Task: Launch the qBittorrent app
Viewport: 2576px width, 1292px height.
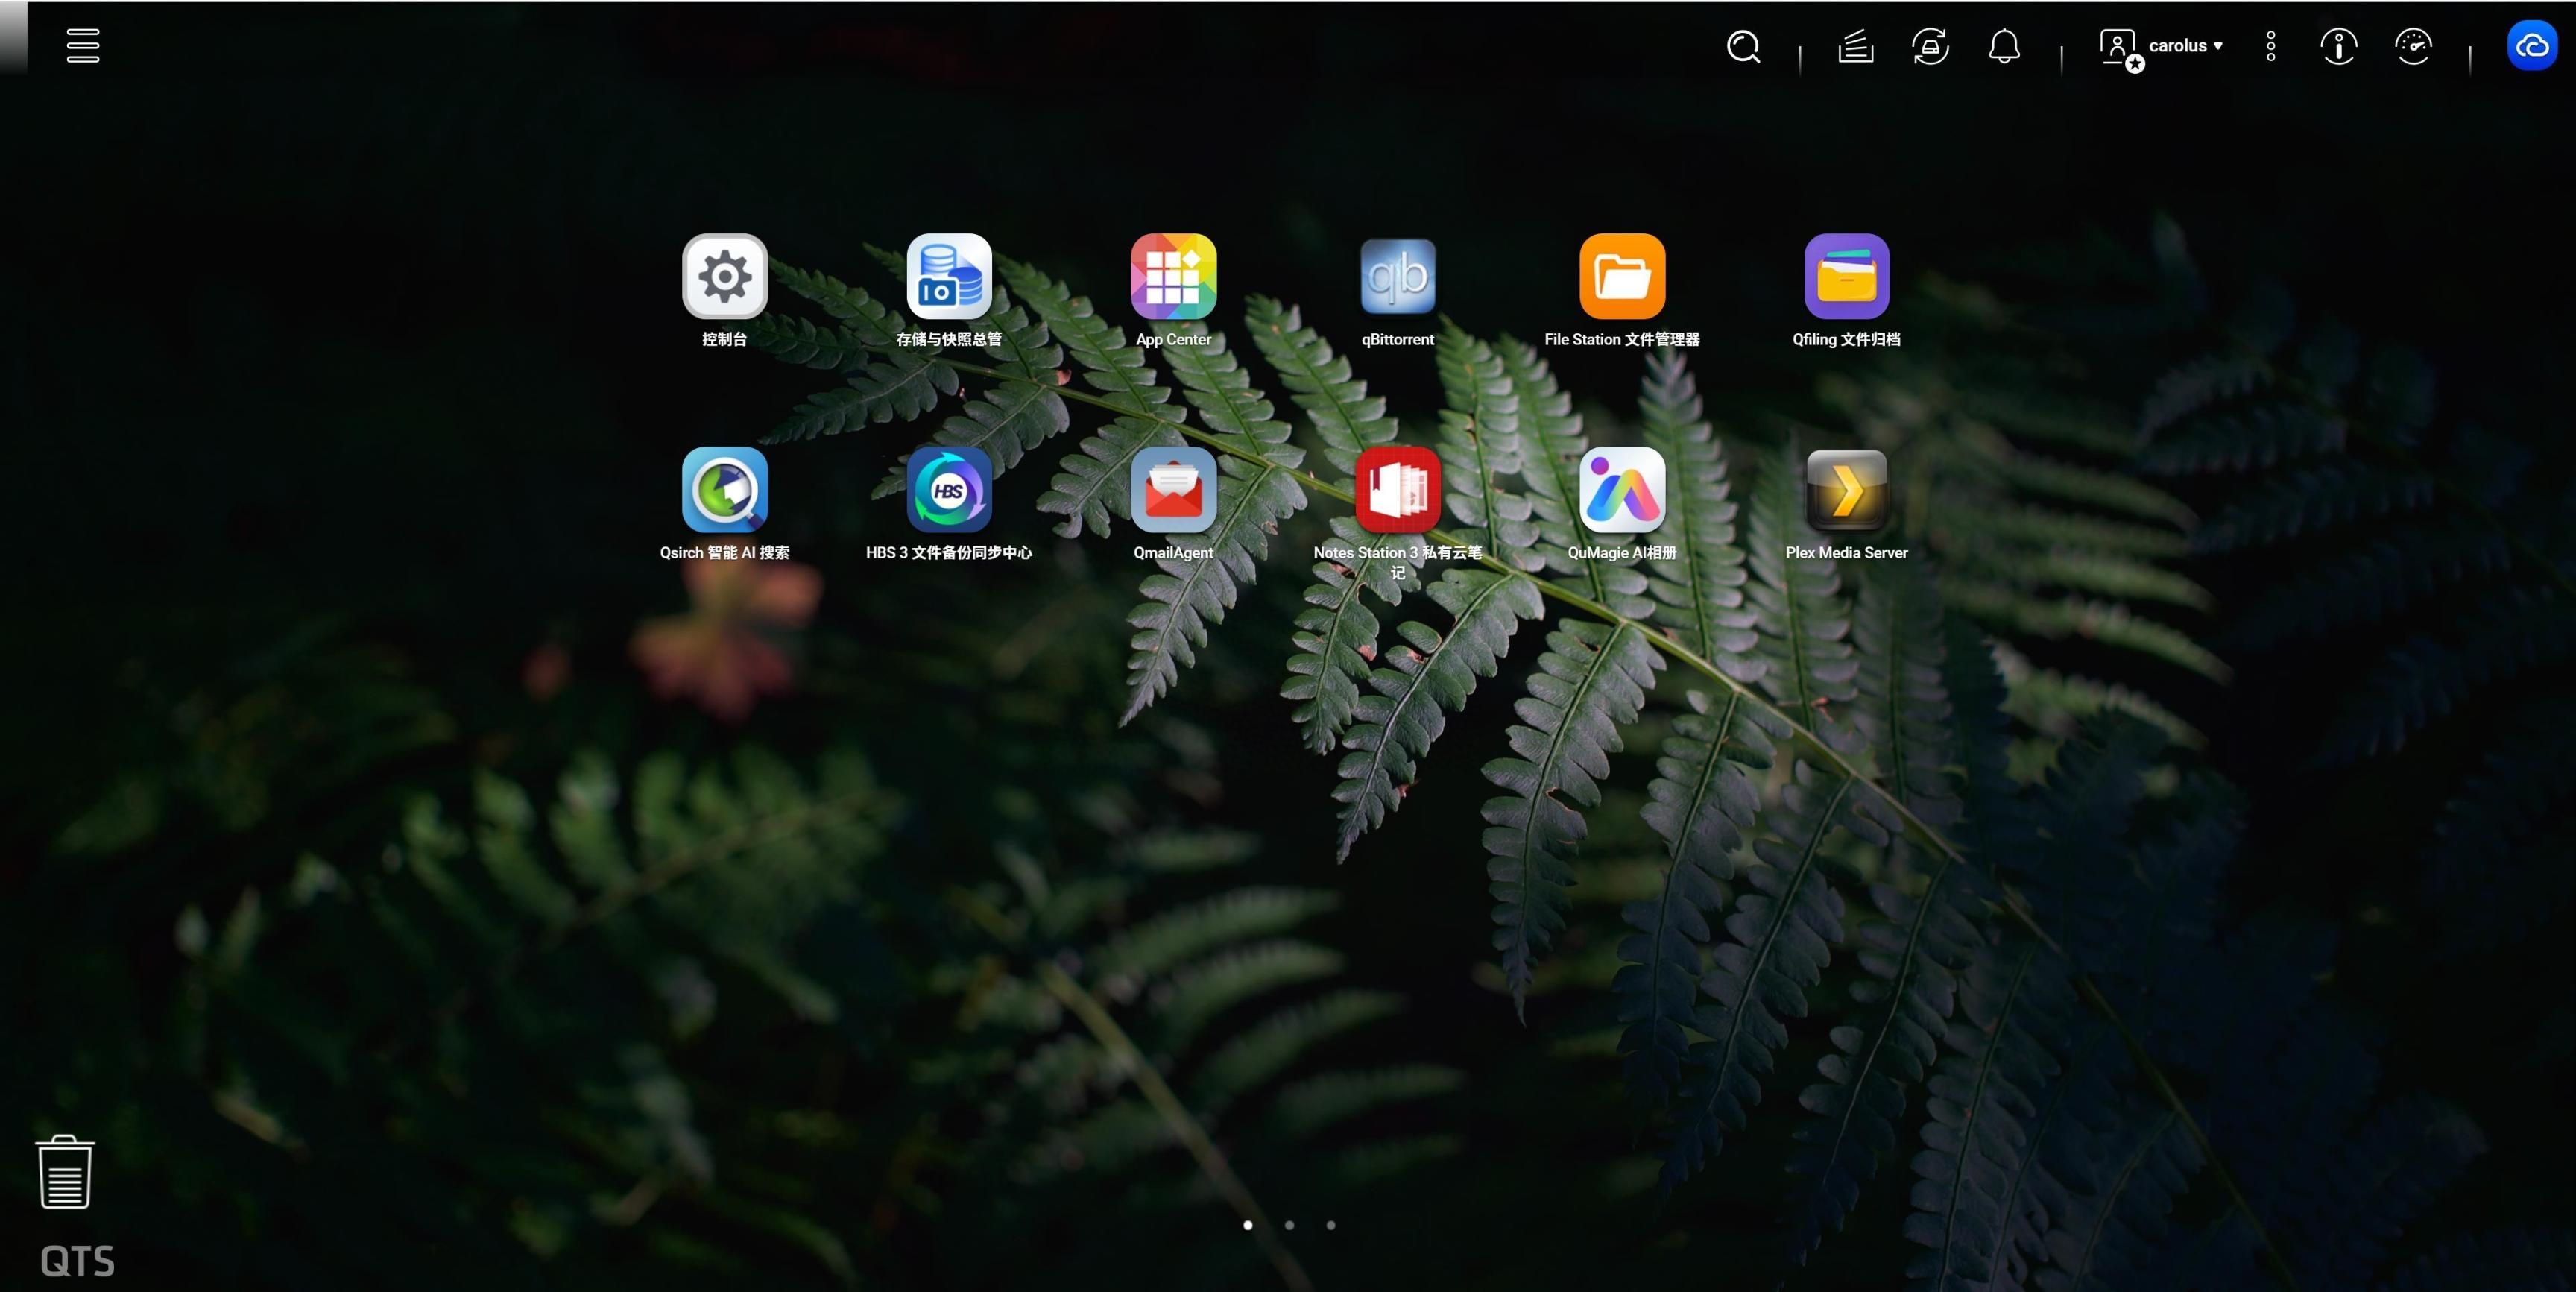Action: [1397, 276]
